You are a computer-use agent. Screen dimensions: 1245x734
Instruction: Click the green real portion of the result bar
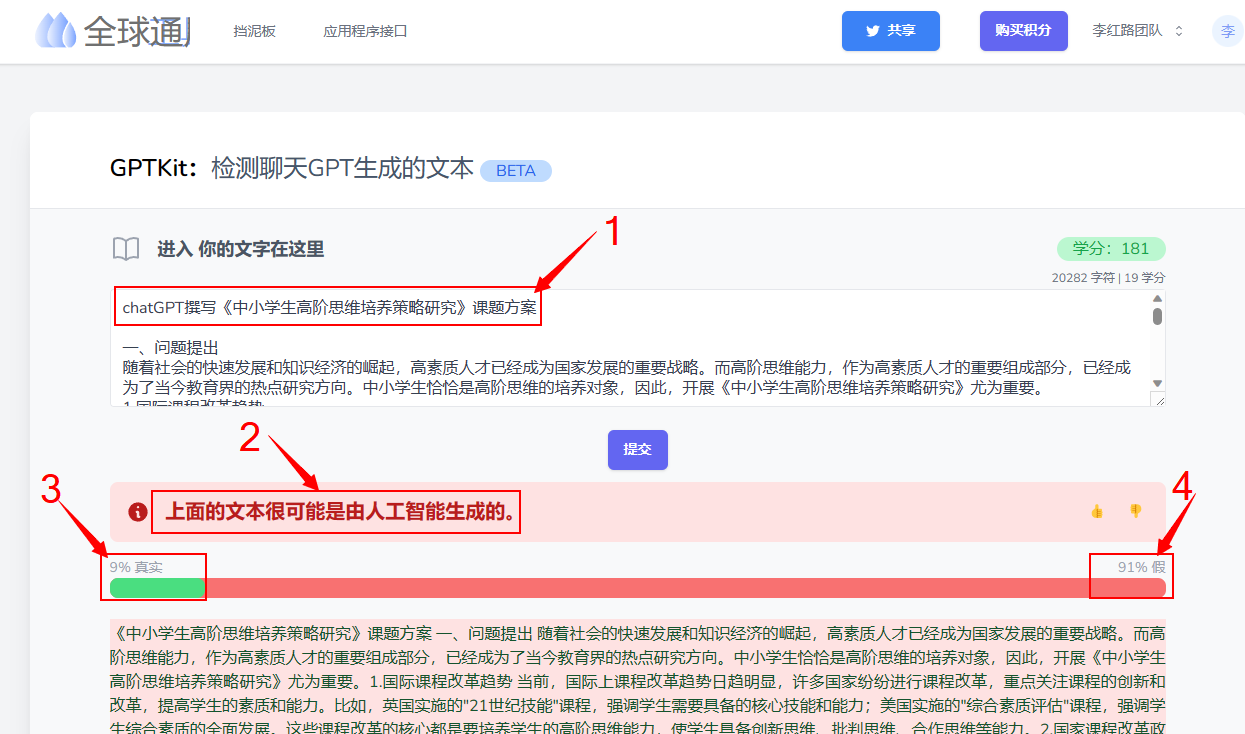157,588
